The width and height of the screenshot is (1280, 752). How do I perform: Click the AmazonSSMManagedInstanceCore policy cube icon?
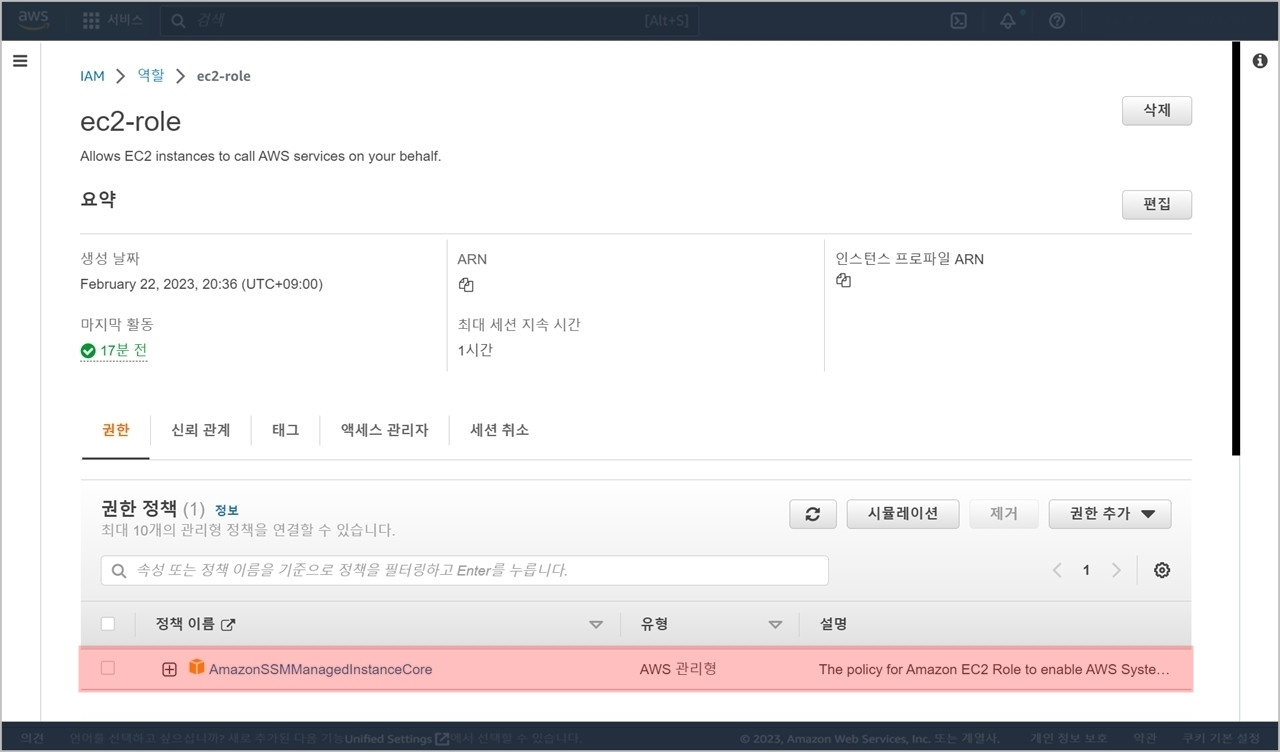(197, 667)
